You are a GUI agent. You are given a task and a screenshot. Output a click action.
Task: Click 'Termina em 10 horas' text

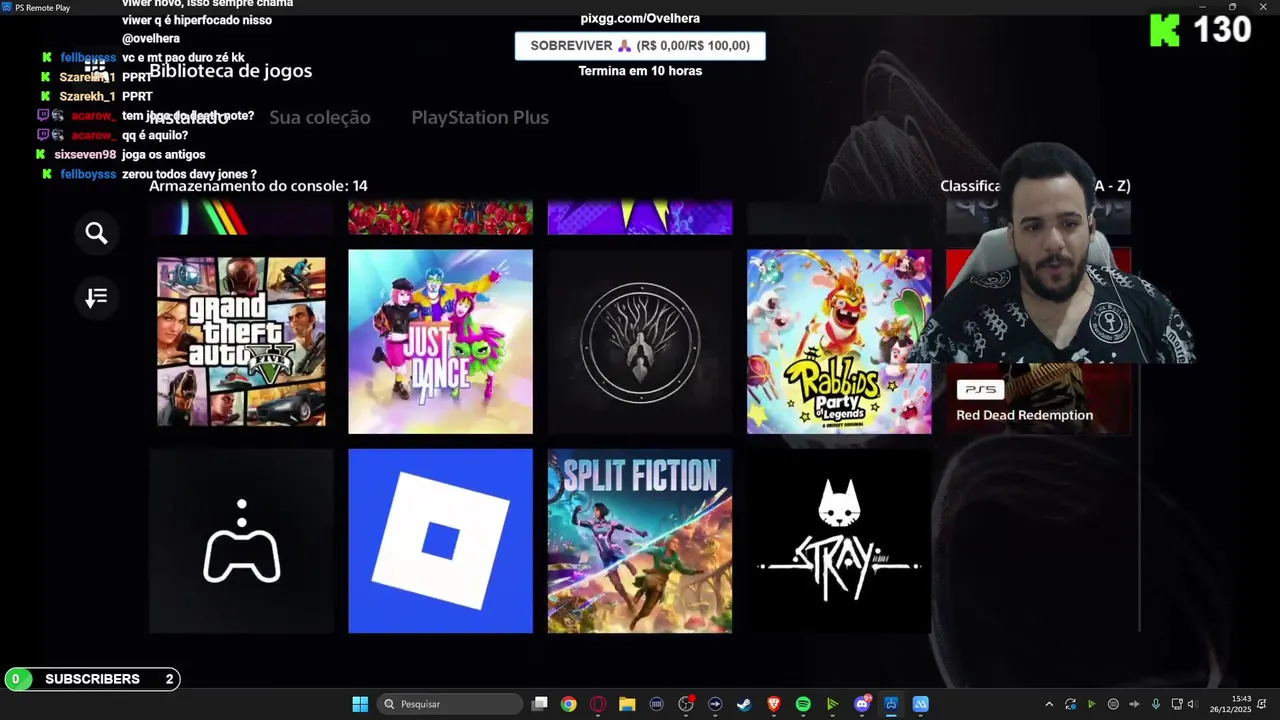(x=640, y=71)
